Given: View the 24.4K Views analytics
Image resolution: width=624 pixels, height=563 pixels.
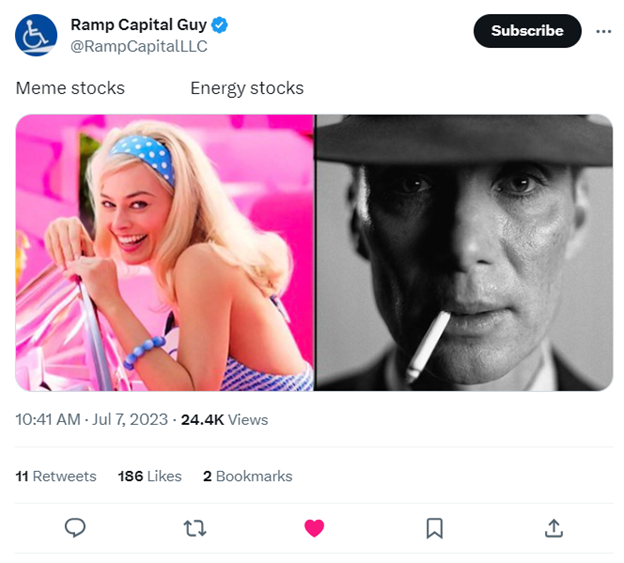Looking at the screenshot, I should coord(224,420).
